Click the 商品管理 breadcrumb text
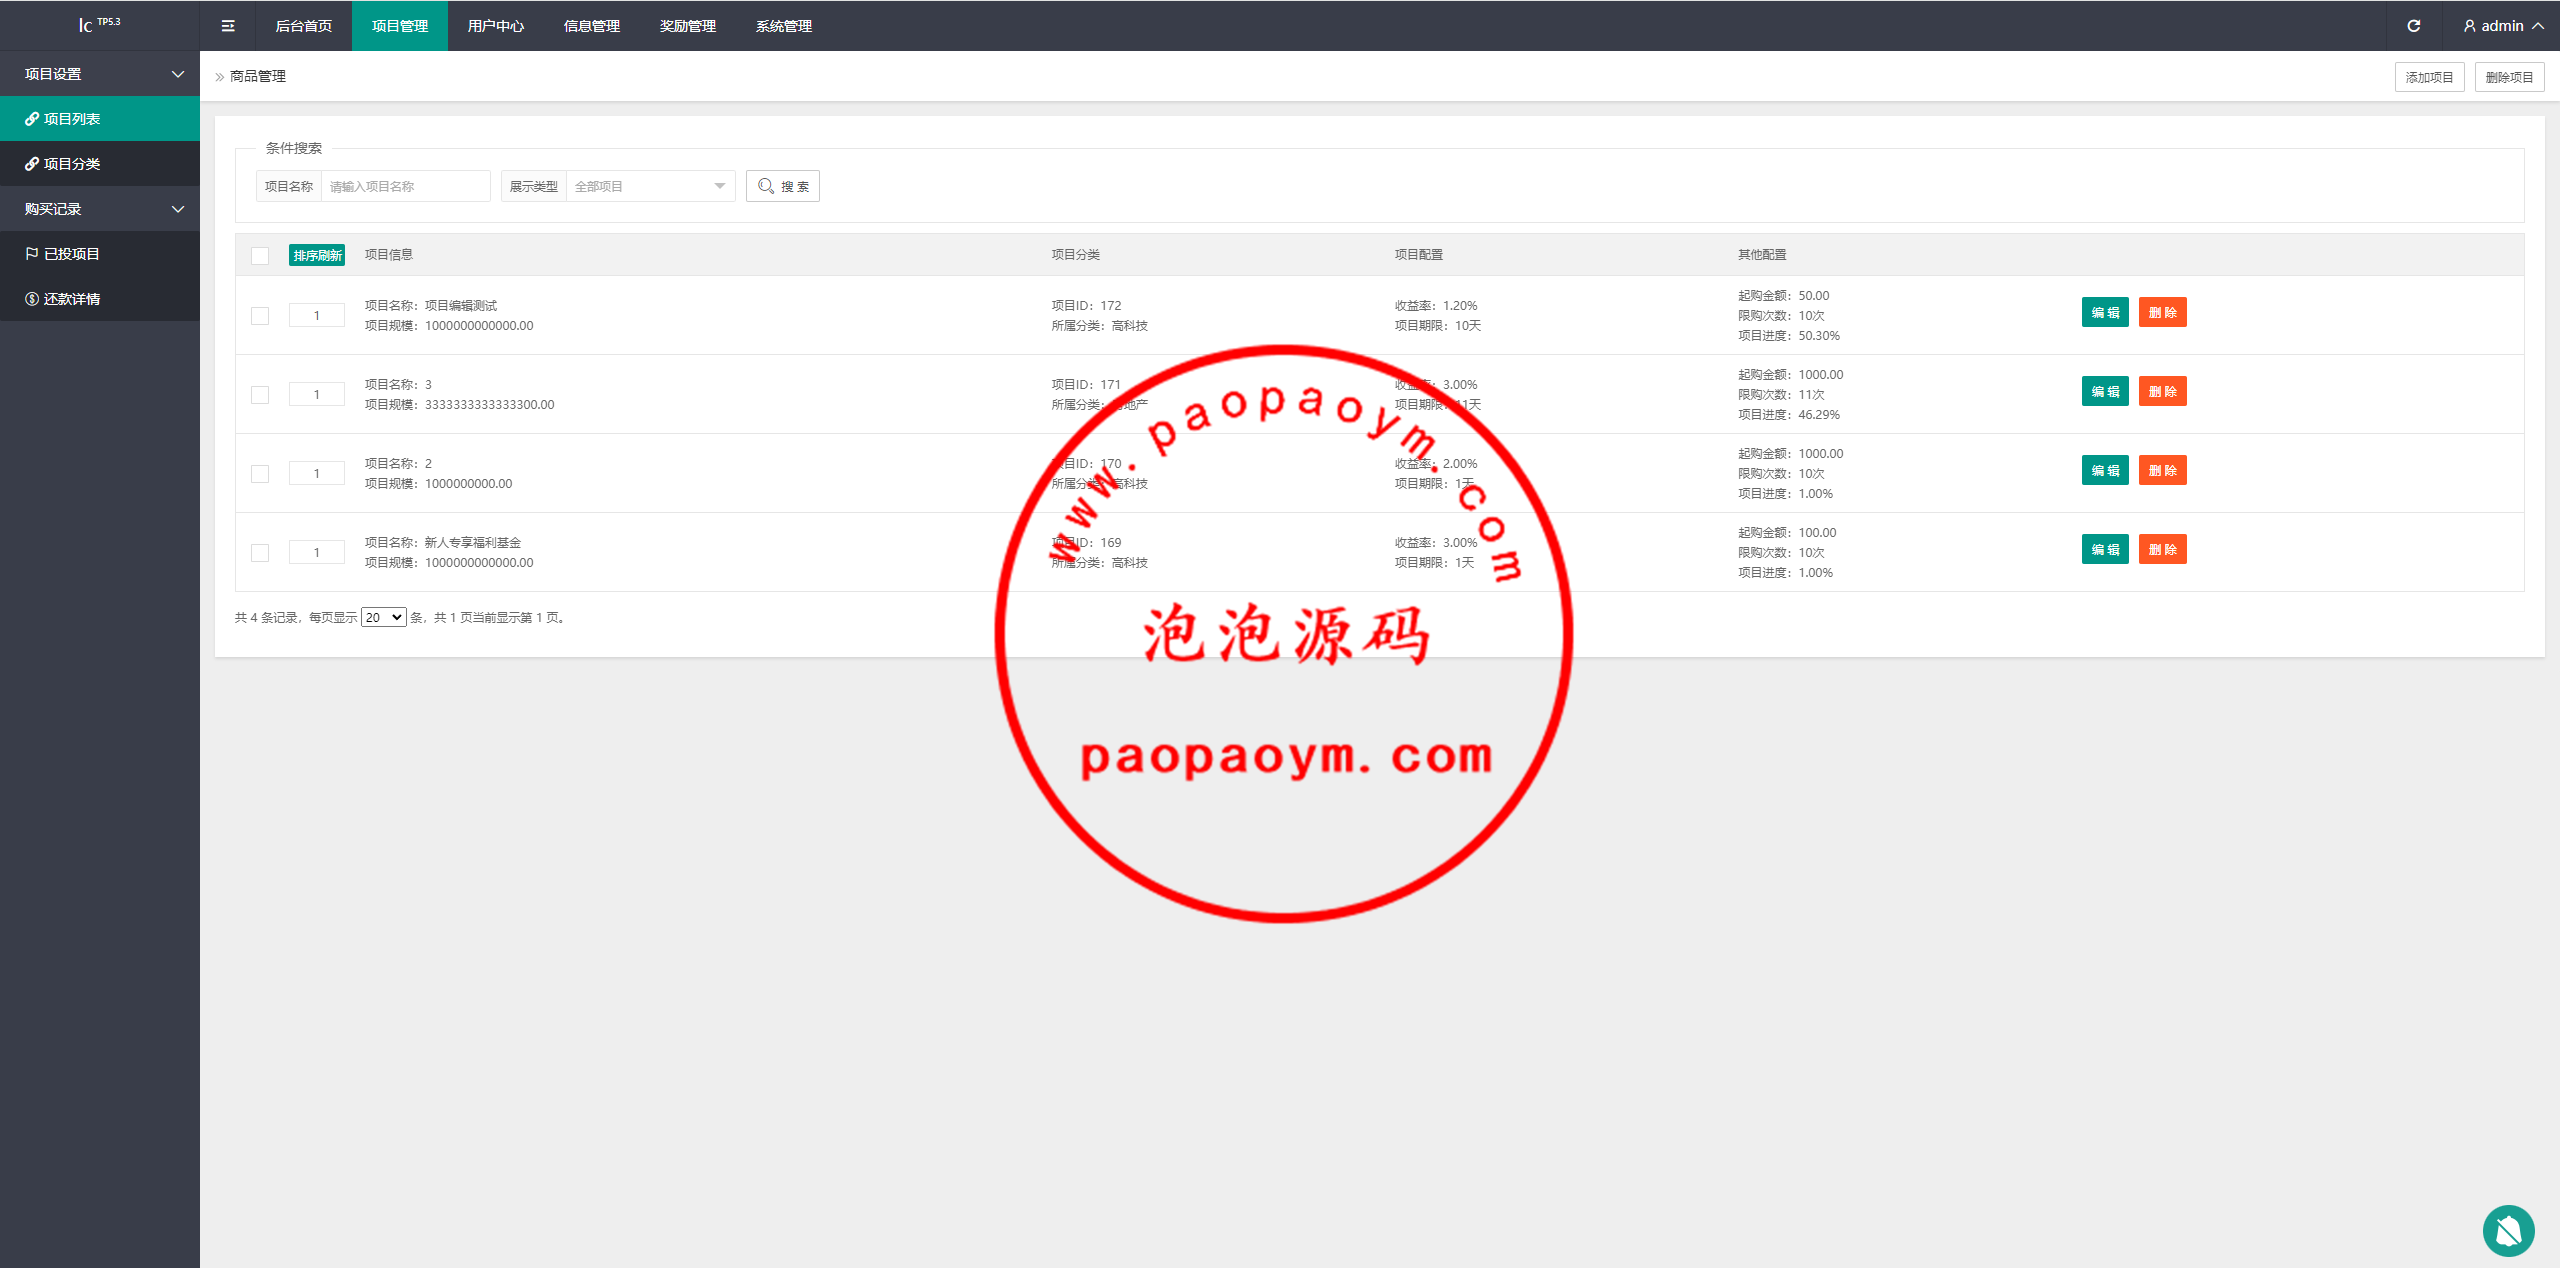Image resolution: width=2560 pixels, height=1268 pixels. point(258,76)
